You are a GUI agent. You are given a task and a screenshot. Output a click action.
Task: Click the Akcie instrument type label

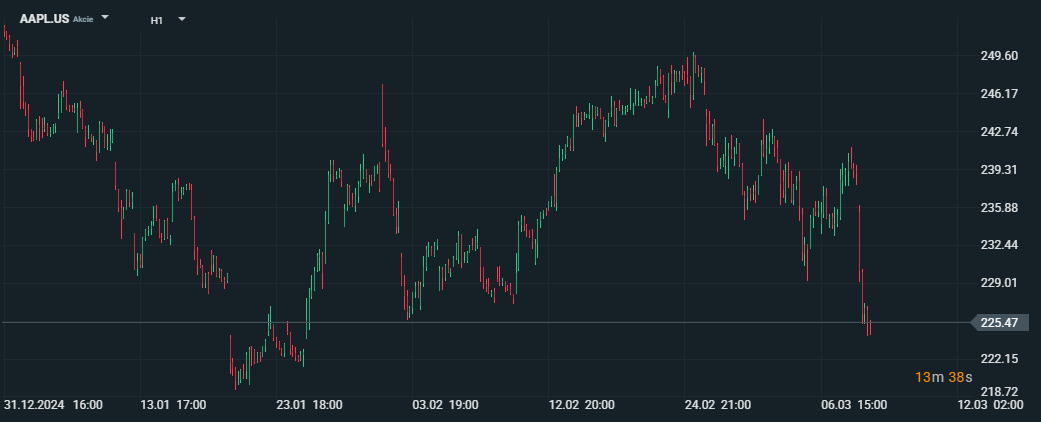pos(83,19)
